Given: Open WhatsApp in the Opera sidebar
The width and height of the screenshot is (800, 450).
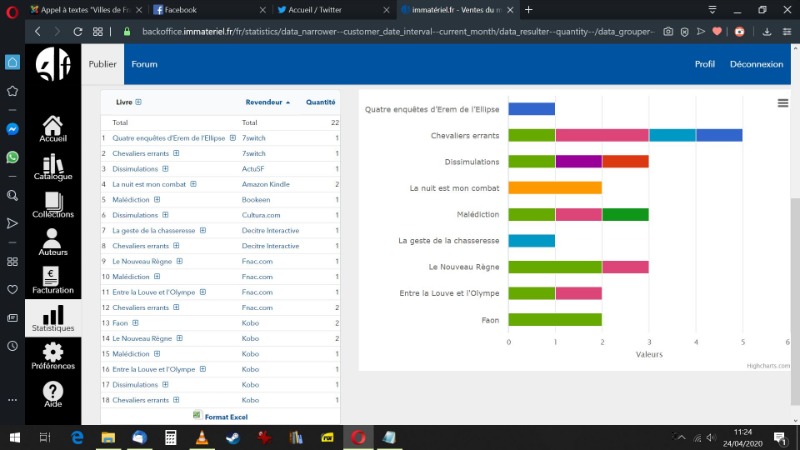Looking at the screenshot, I should 12,157.
